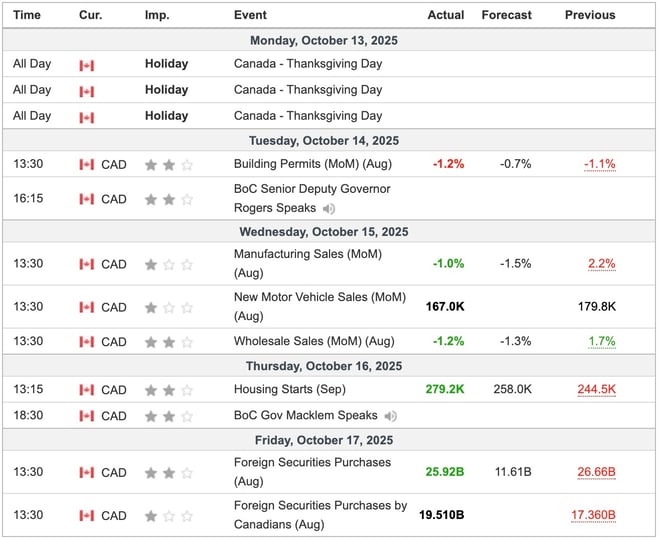
Task: Click Canada flag in Building Permits row
Action: pyautogui.click(x=87, y=165)
